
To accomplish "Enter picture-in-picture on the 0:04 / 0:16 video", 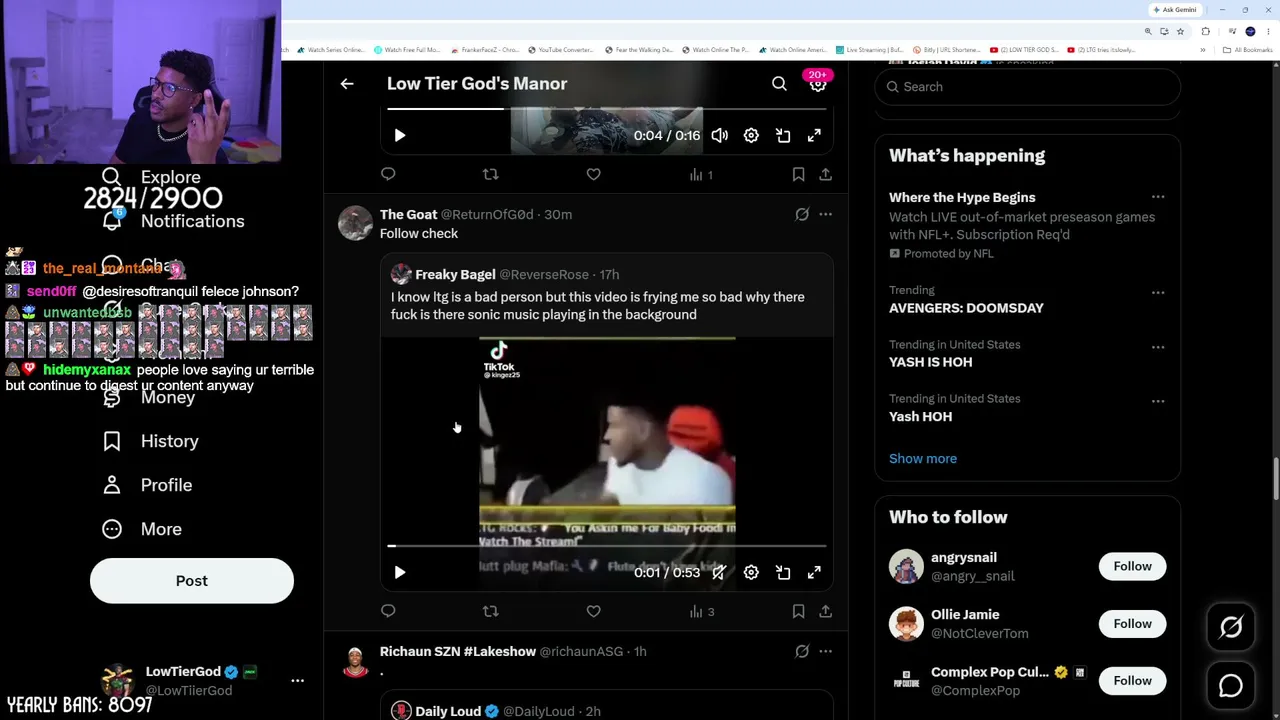I will [x=783, y=136].
